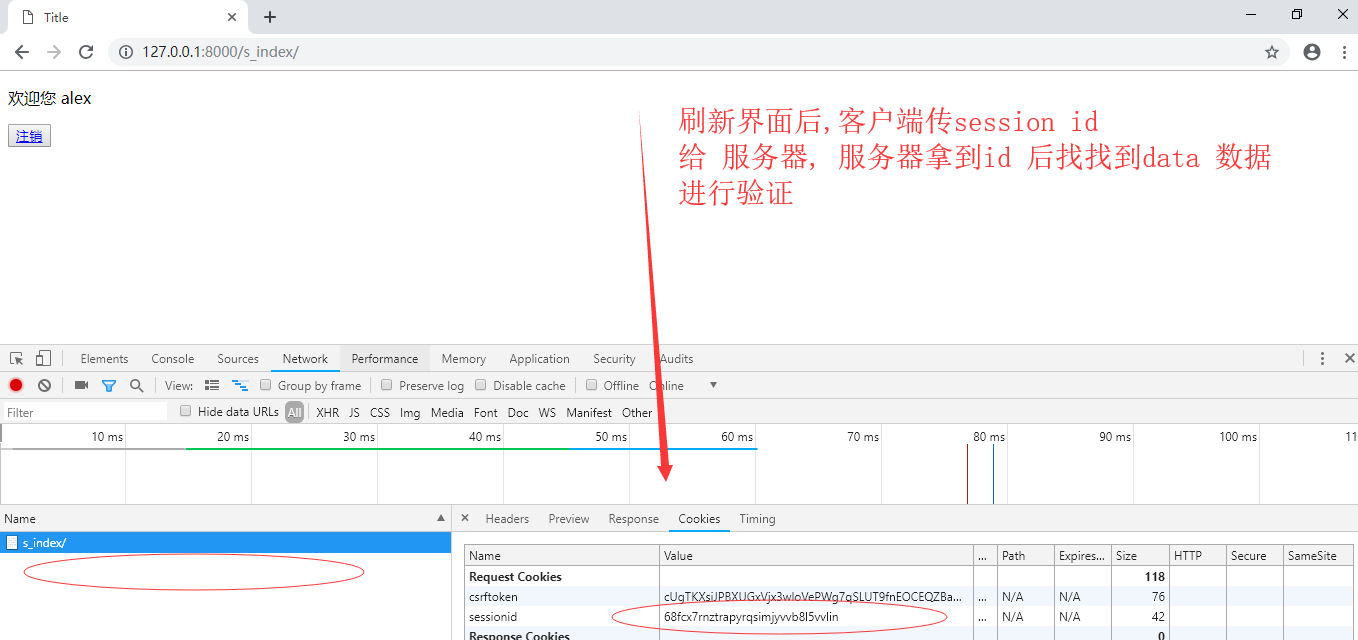The width and height of the screenshot is (1358, 640).
Task: Click the browser forward arrow
Action: click(x=54, y=52)
